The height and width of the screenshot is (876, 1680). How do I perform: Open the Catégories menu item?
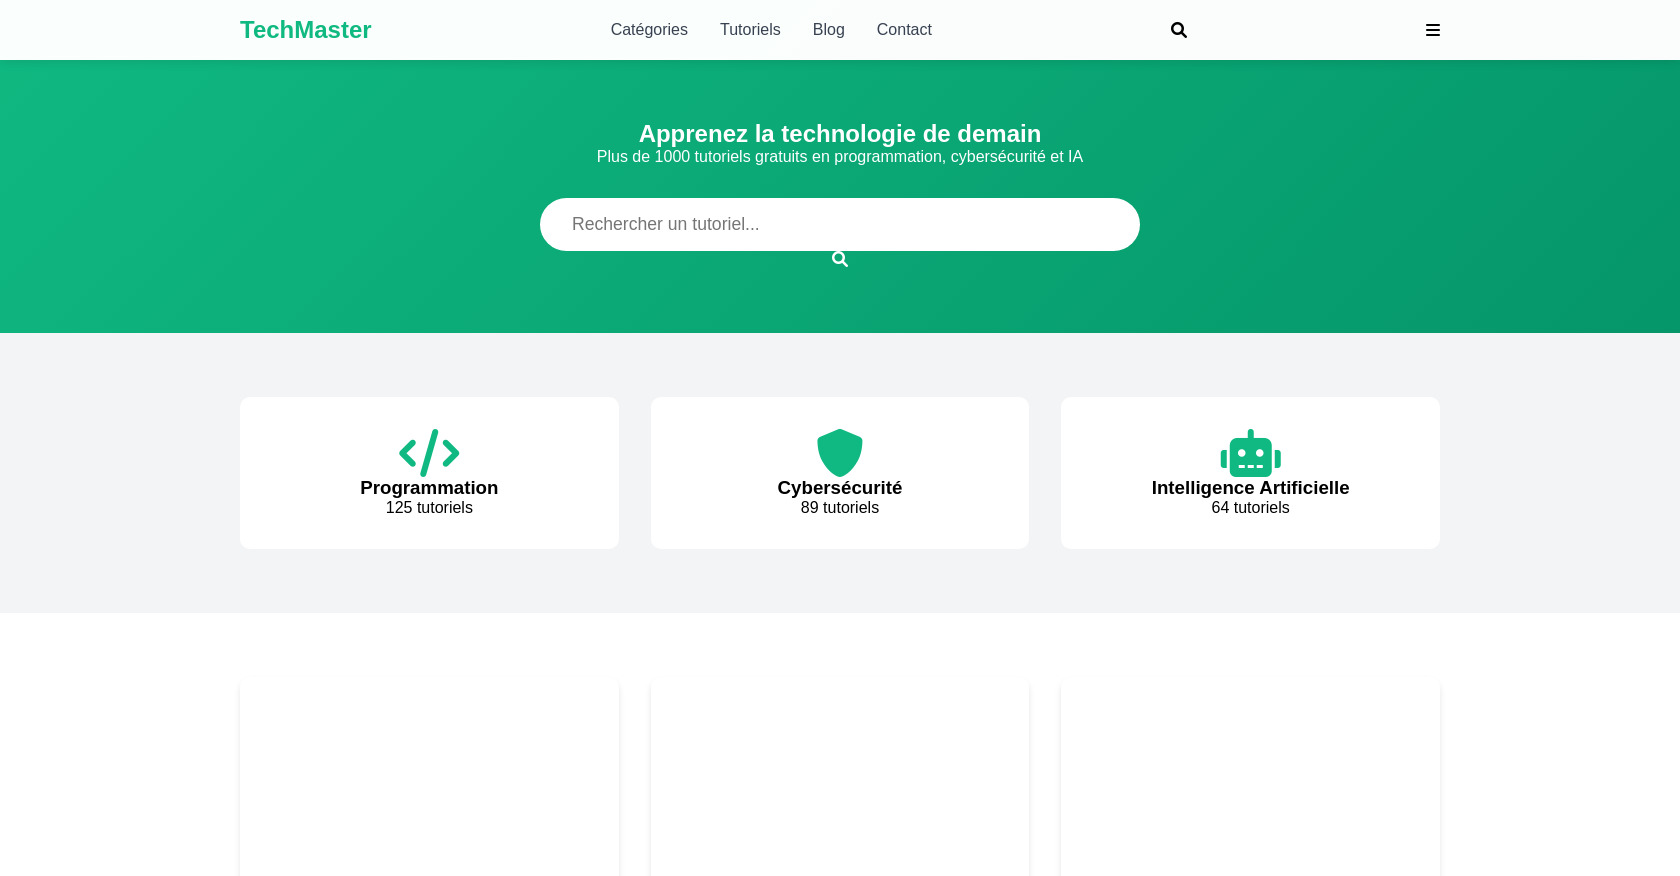coord(649,30)
